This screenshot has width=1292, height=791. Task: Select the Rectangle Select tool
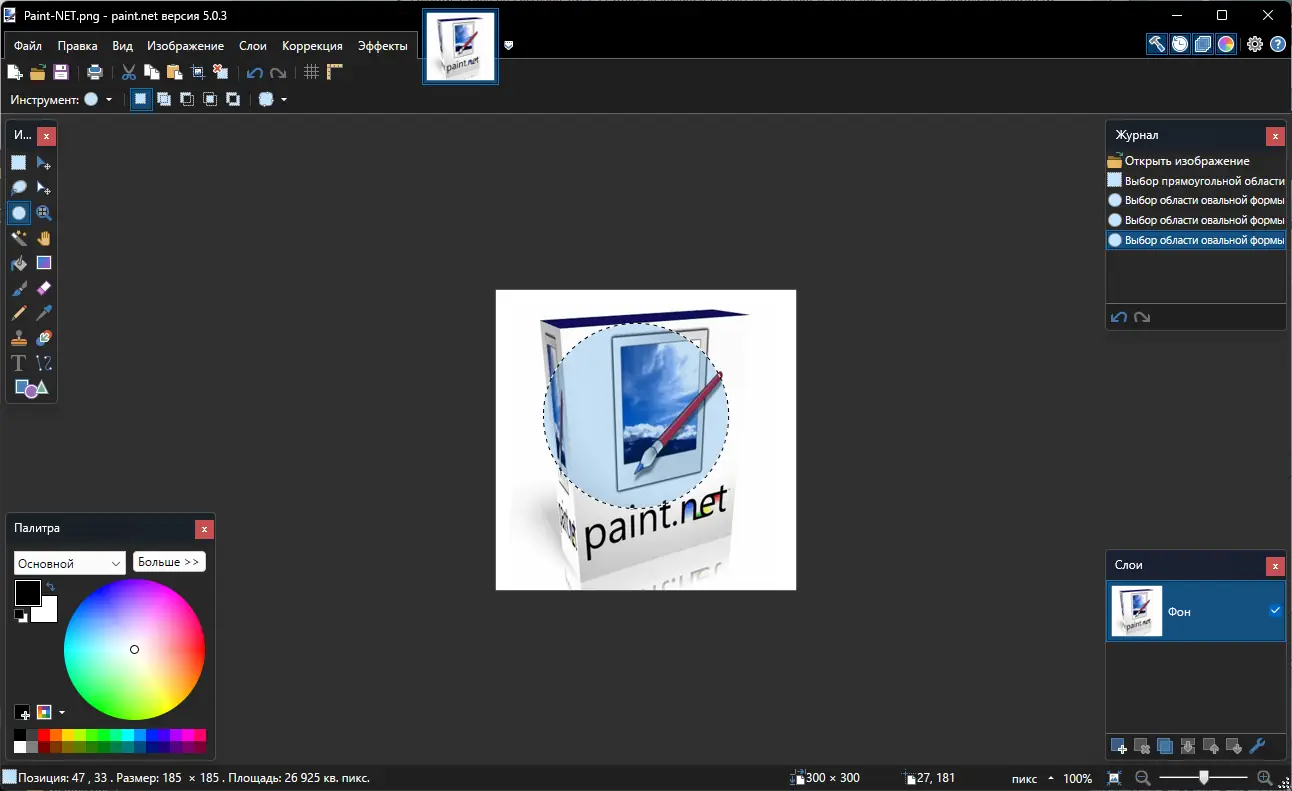(19, 163)
